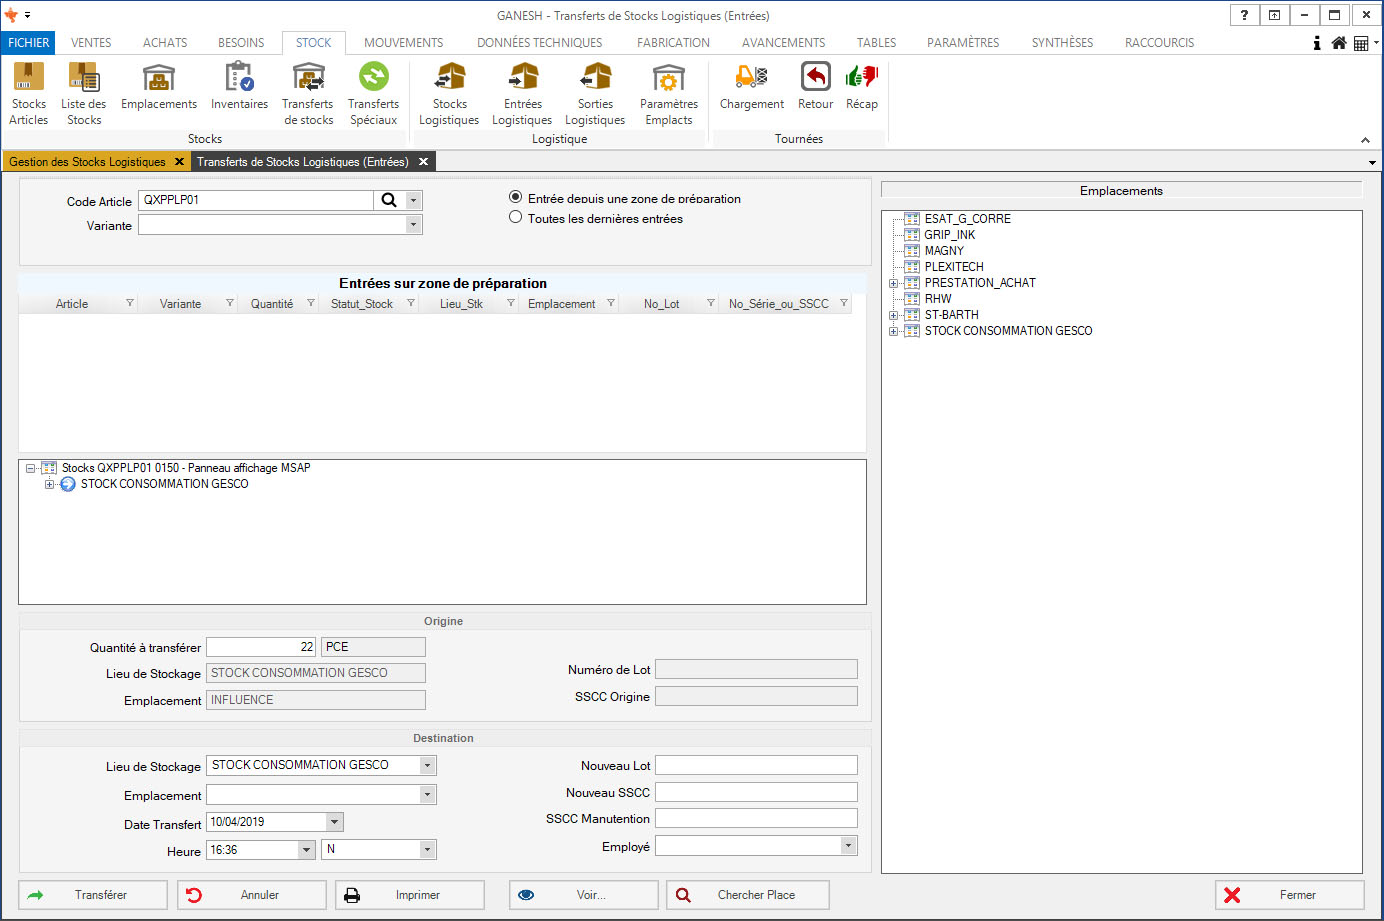Click the Chercher Place button

[x=747, y=895]
